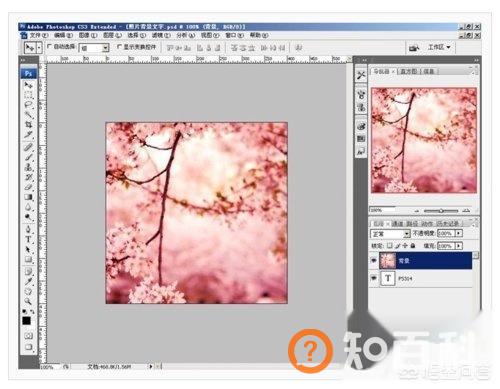Select the Dodge tool
This screenshot has width=500, height=389.
[29, 217]
